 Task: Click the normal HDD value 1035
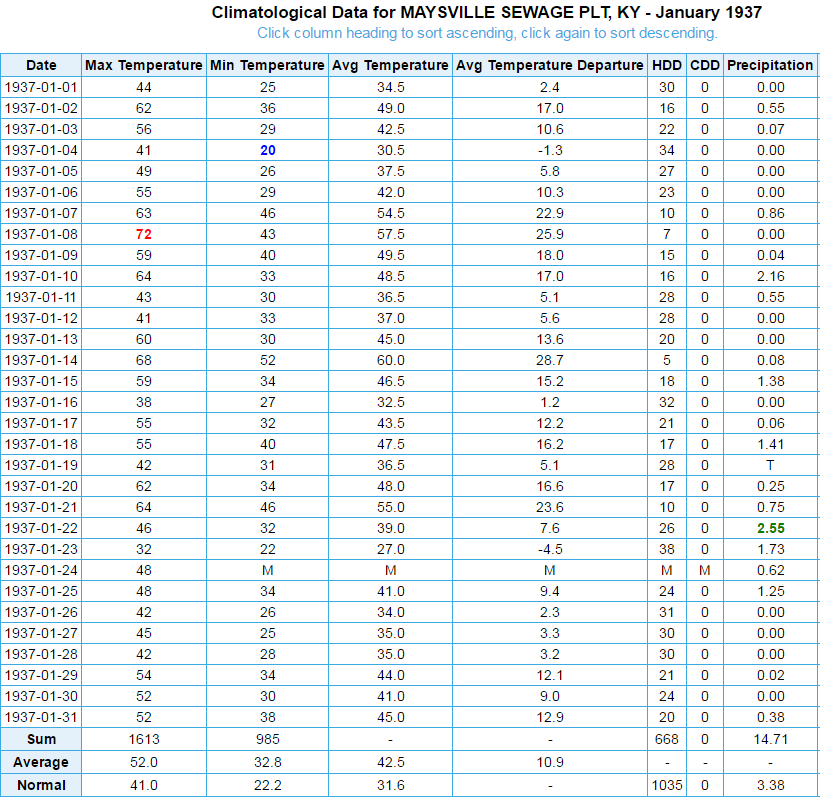pyautogui.click(x=667, y=785)
